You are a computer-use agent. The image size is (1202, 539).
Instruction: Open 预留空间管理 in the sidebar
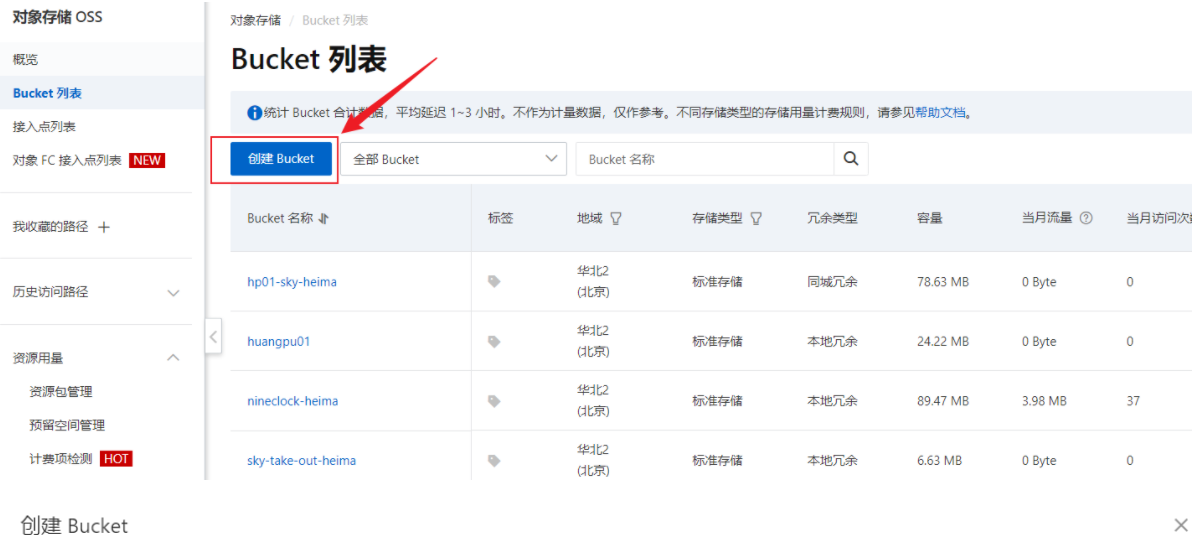[67, 425]
